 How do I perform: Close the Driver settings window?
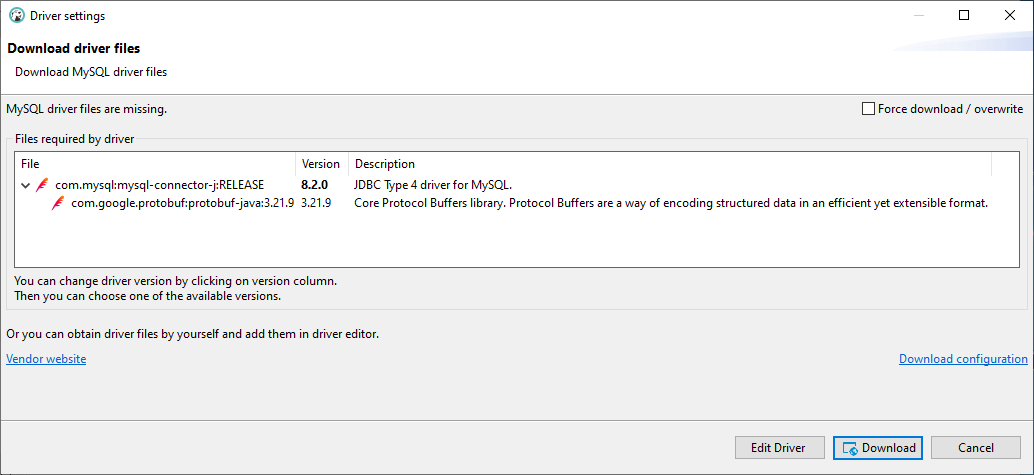1010,15
